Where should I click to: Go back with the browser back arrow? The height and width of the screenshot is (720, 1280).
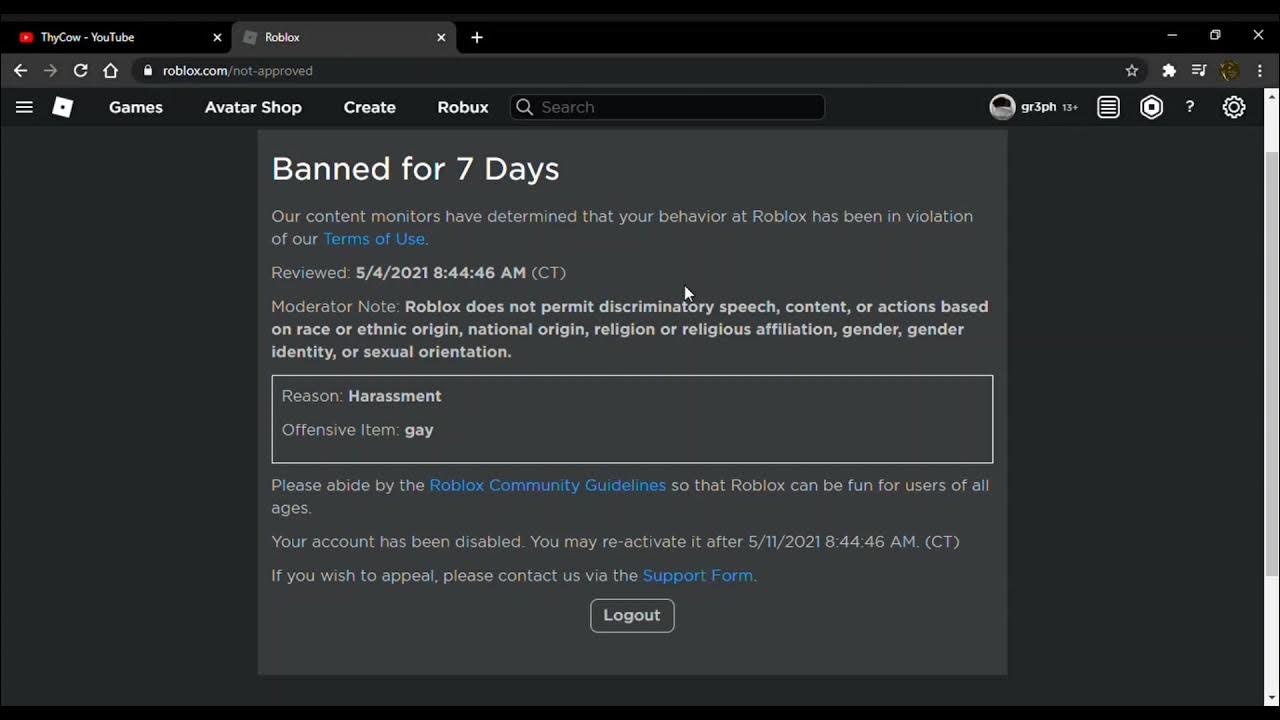point(20,70)
